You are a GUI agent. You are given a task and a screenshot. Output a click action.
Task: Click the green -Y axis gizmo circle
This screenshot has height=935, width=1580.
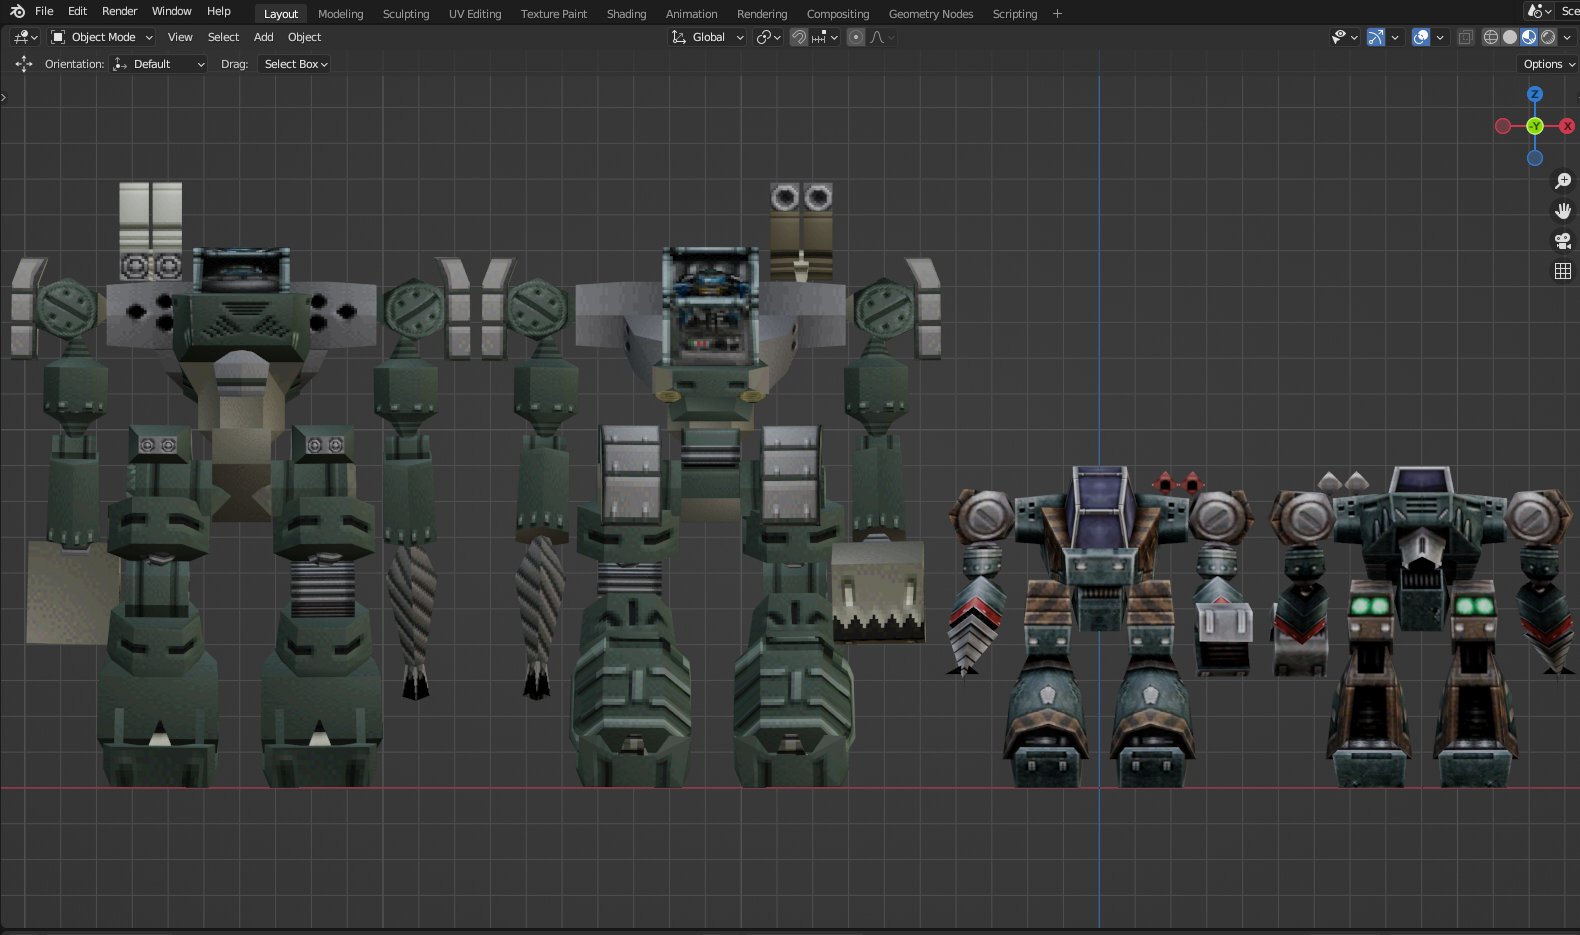(x=1535, y=126)
